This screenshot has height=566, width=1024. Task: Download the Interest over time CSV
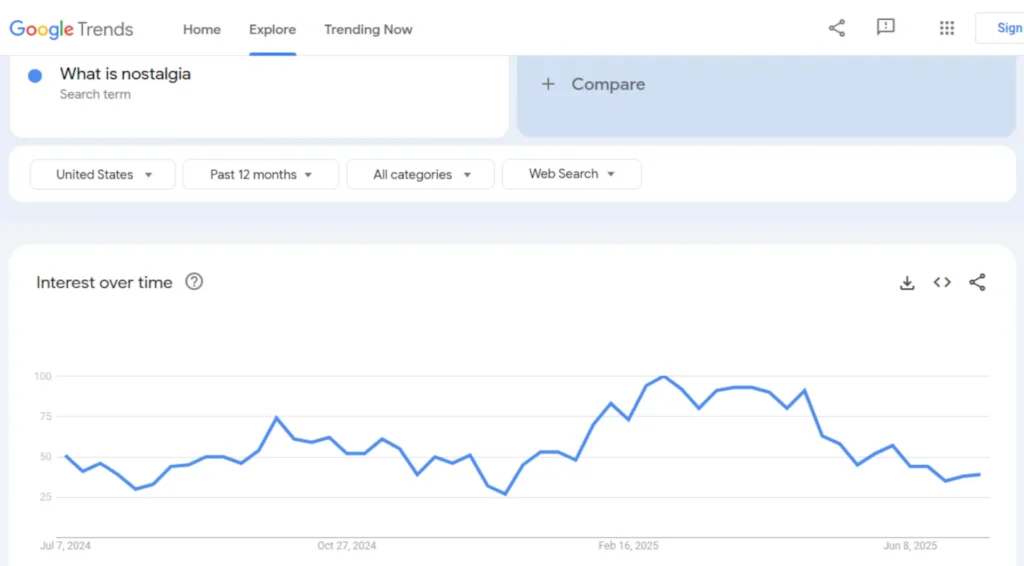tap(906, 283)
